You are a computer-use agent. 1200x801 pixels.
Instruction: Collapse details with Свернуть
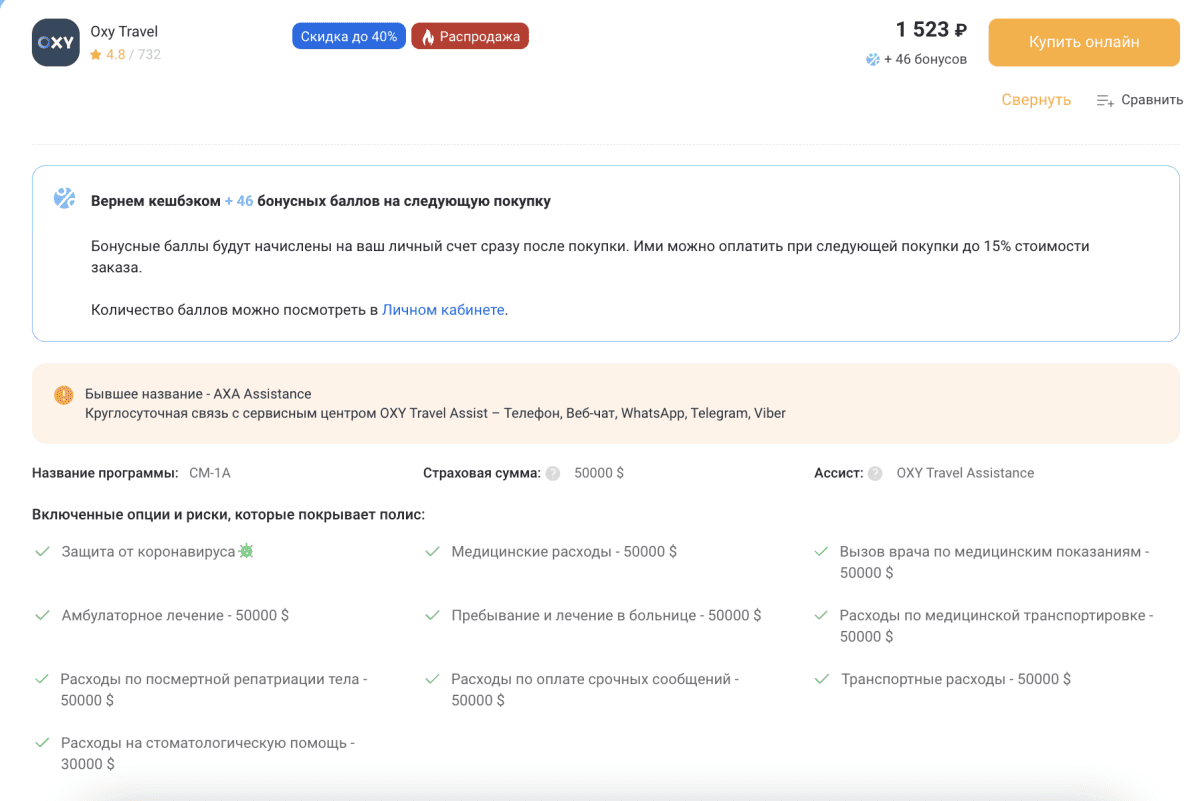[1036, 100]
